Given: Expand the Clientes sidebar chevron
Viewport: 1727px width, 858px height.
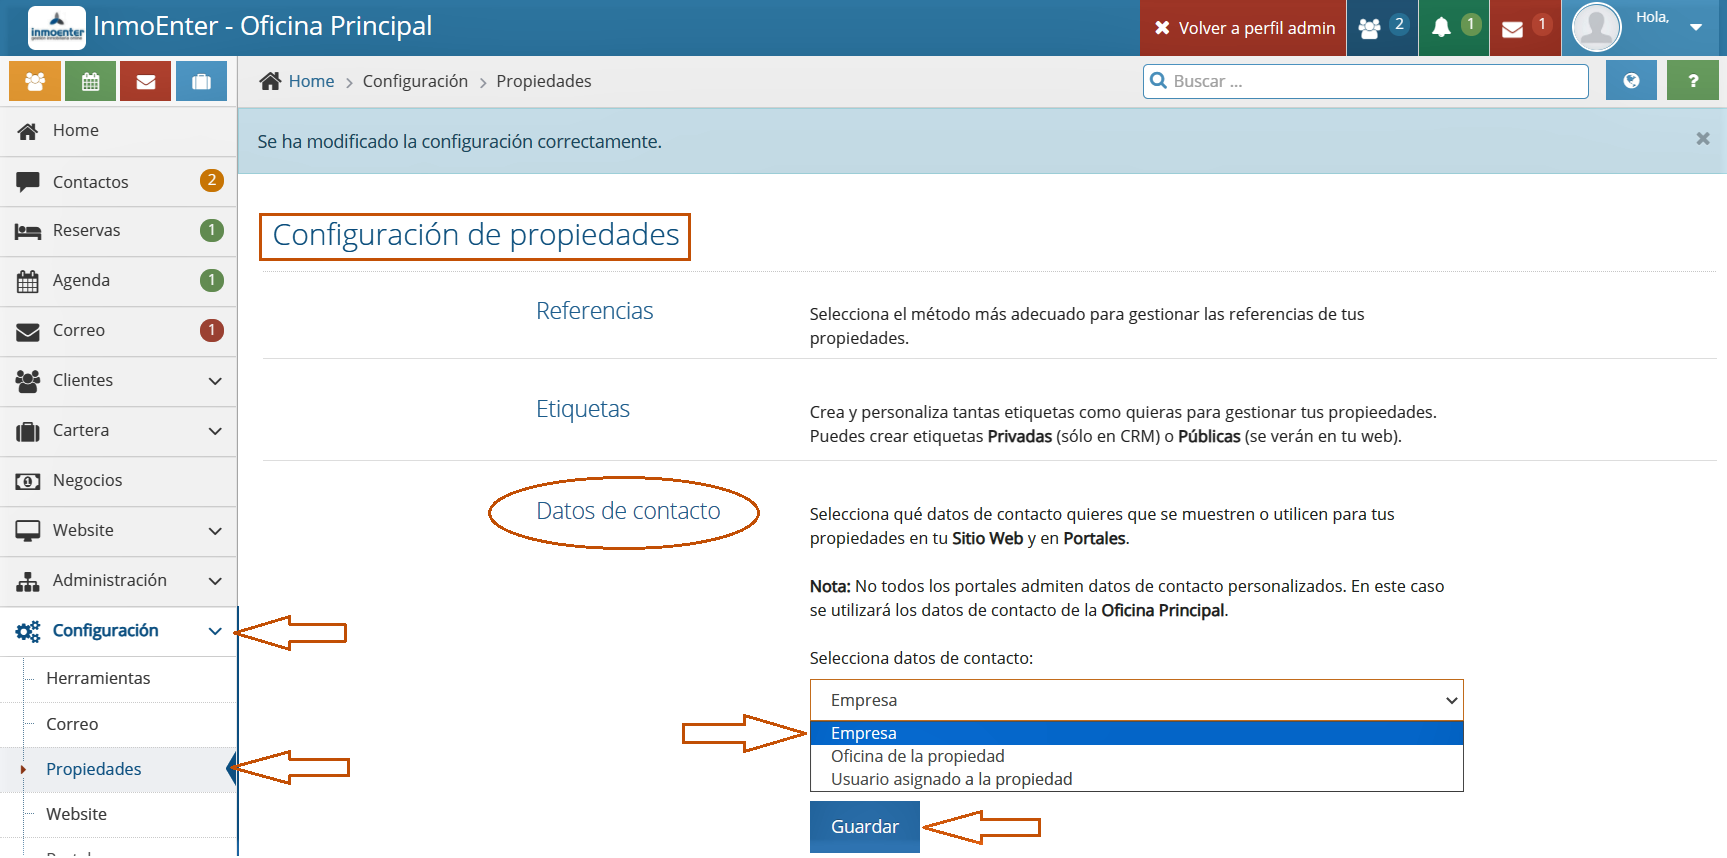Looking at the screenshot, I should [215, 381].
